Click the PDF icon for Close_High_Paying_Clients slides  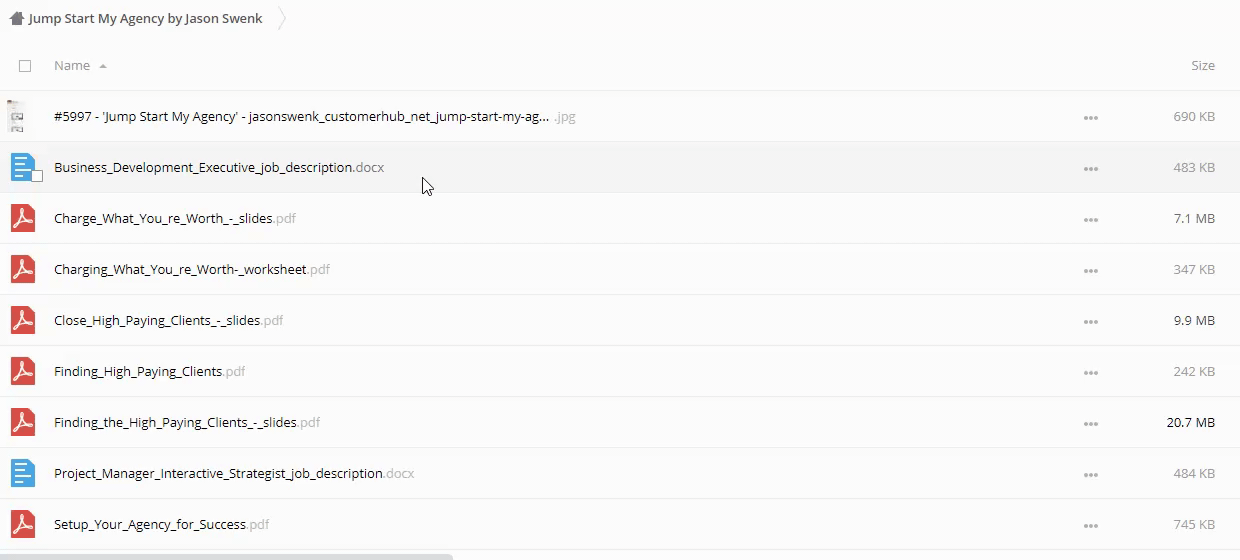pos(22,320)
